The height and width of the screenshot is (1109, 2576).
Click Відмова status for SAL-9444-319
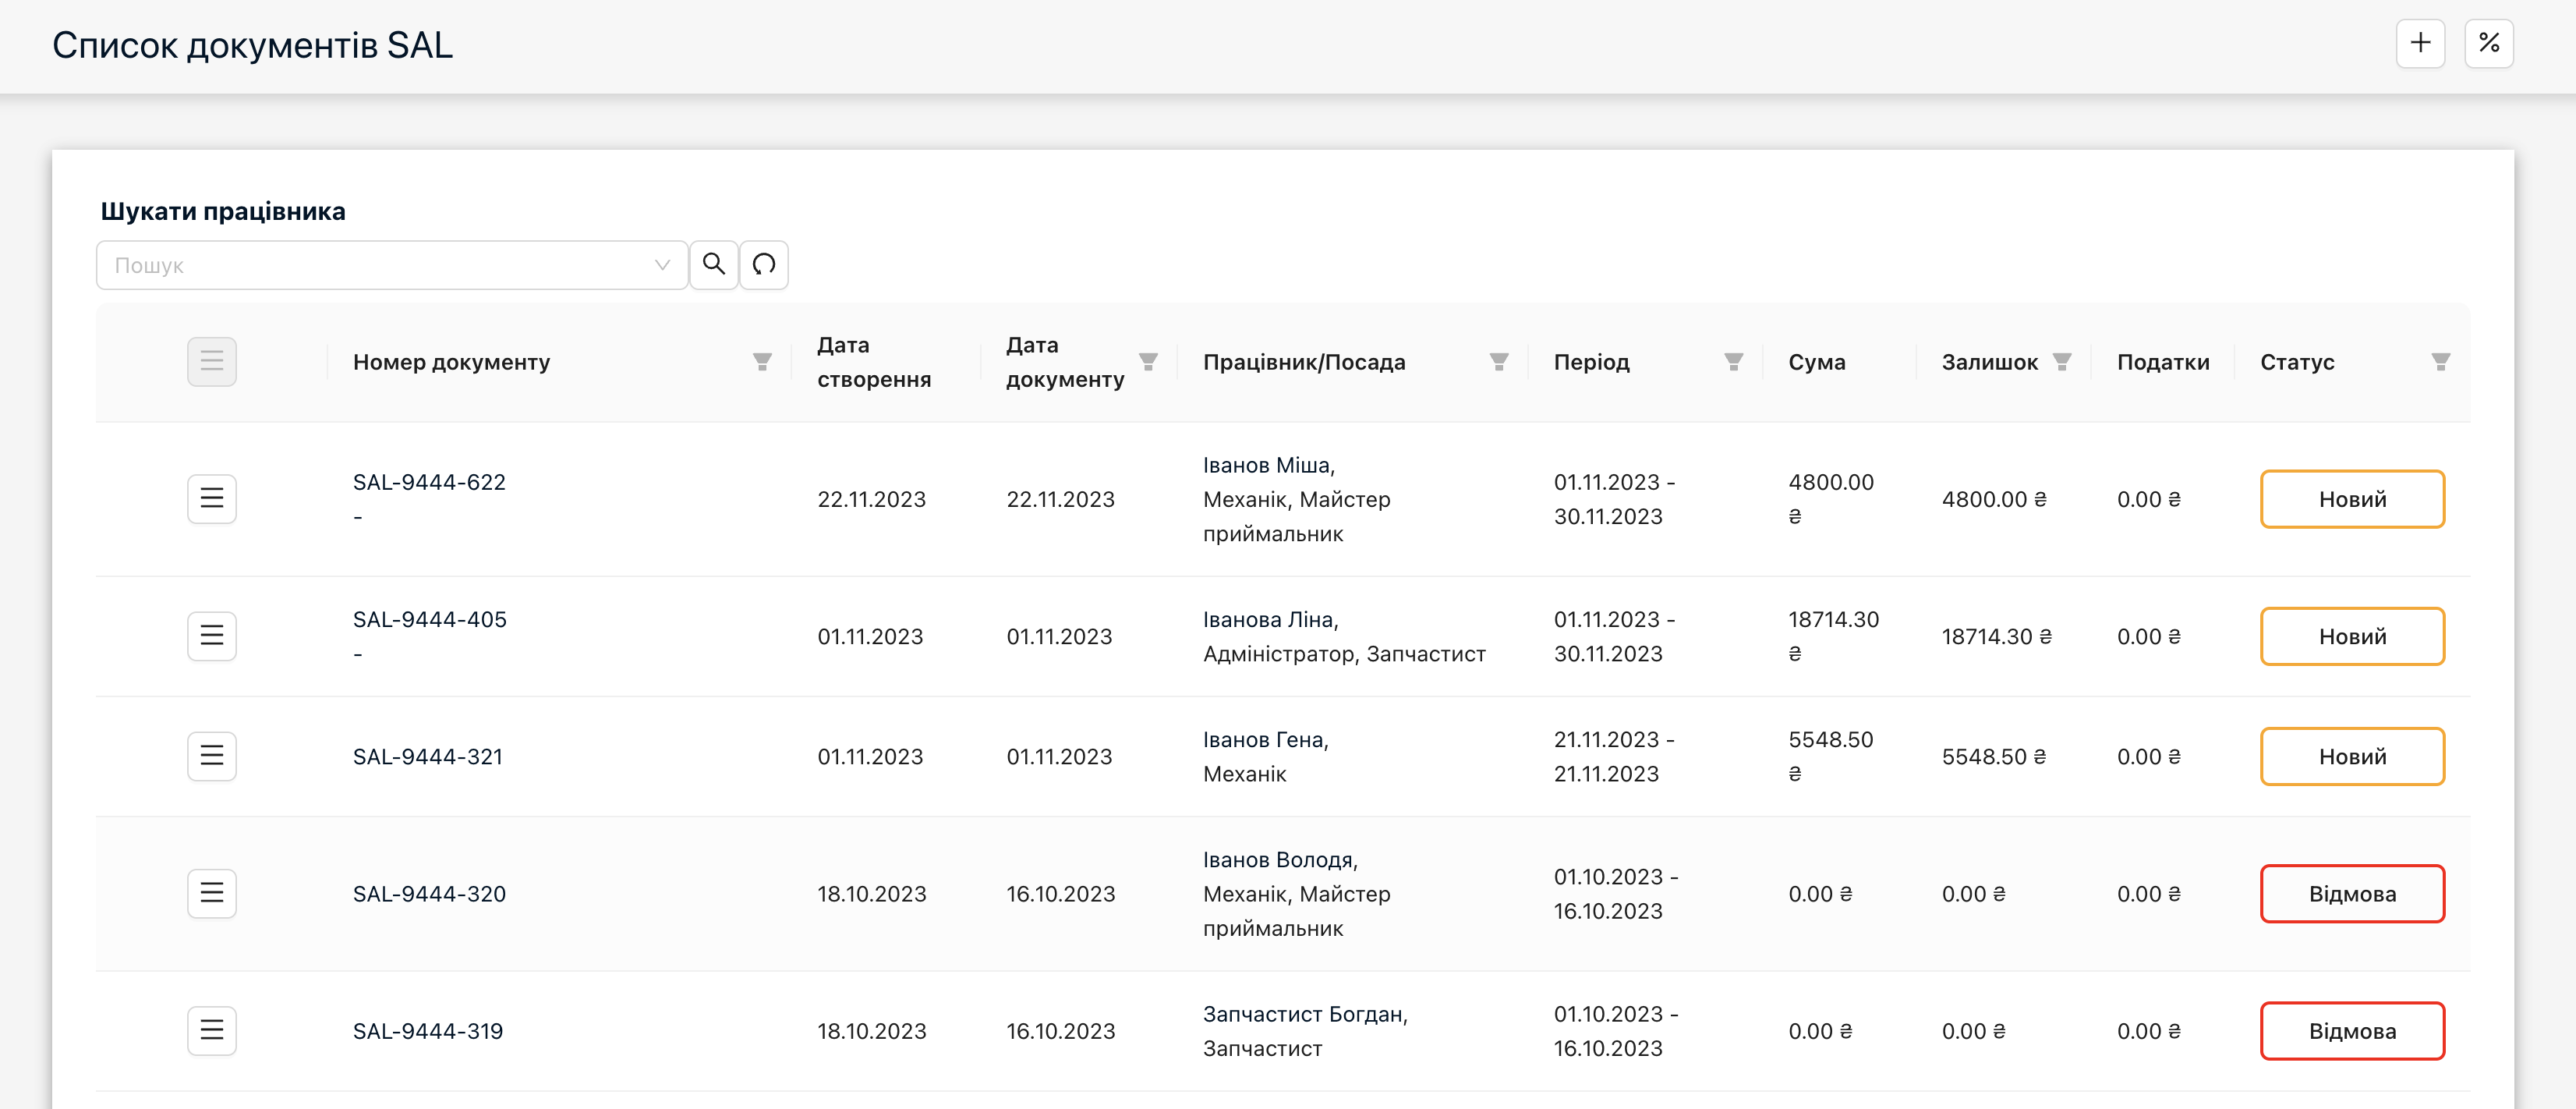(2352, 1031)
